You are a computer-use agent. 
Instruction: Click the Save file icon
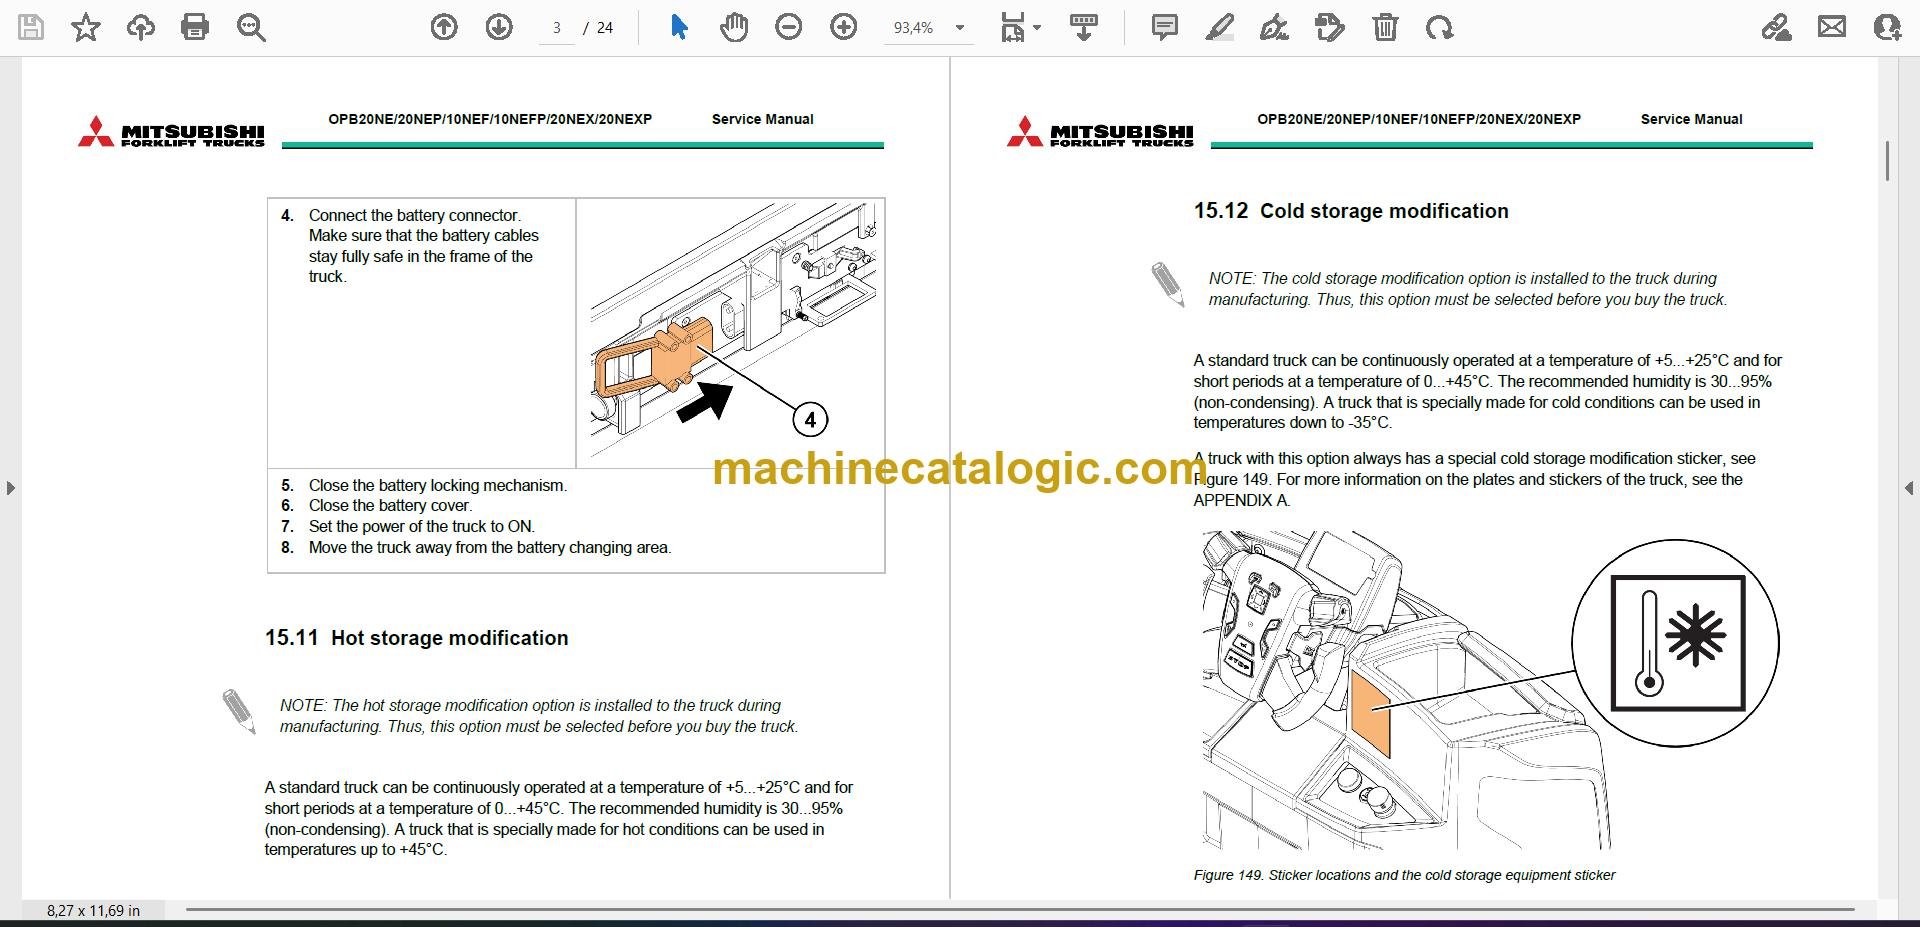(31, 27)
